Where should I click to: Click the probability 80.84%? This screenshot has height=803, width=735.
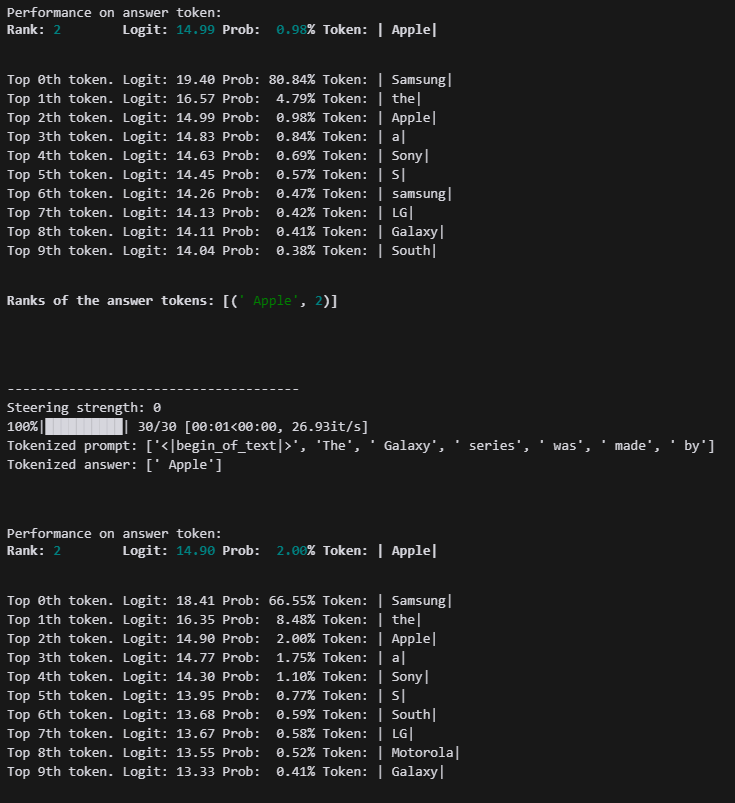point(292,79)
